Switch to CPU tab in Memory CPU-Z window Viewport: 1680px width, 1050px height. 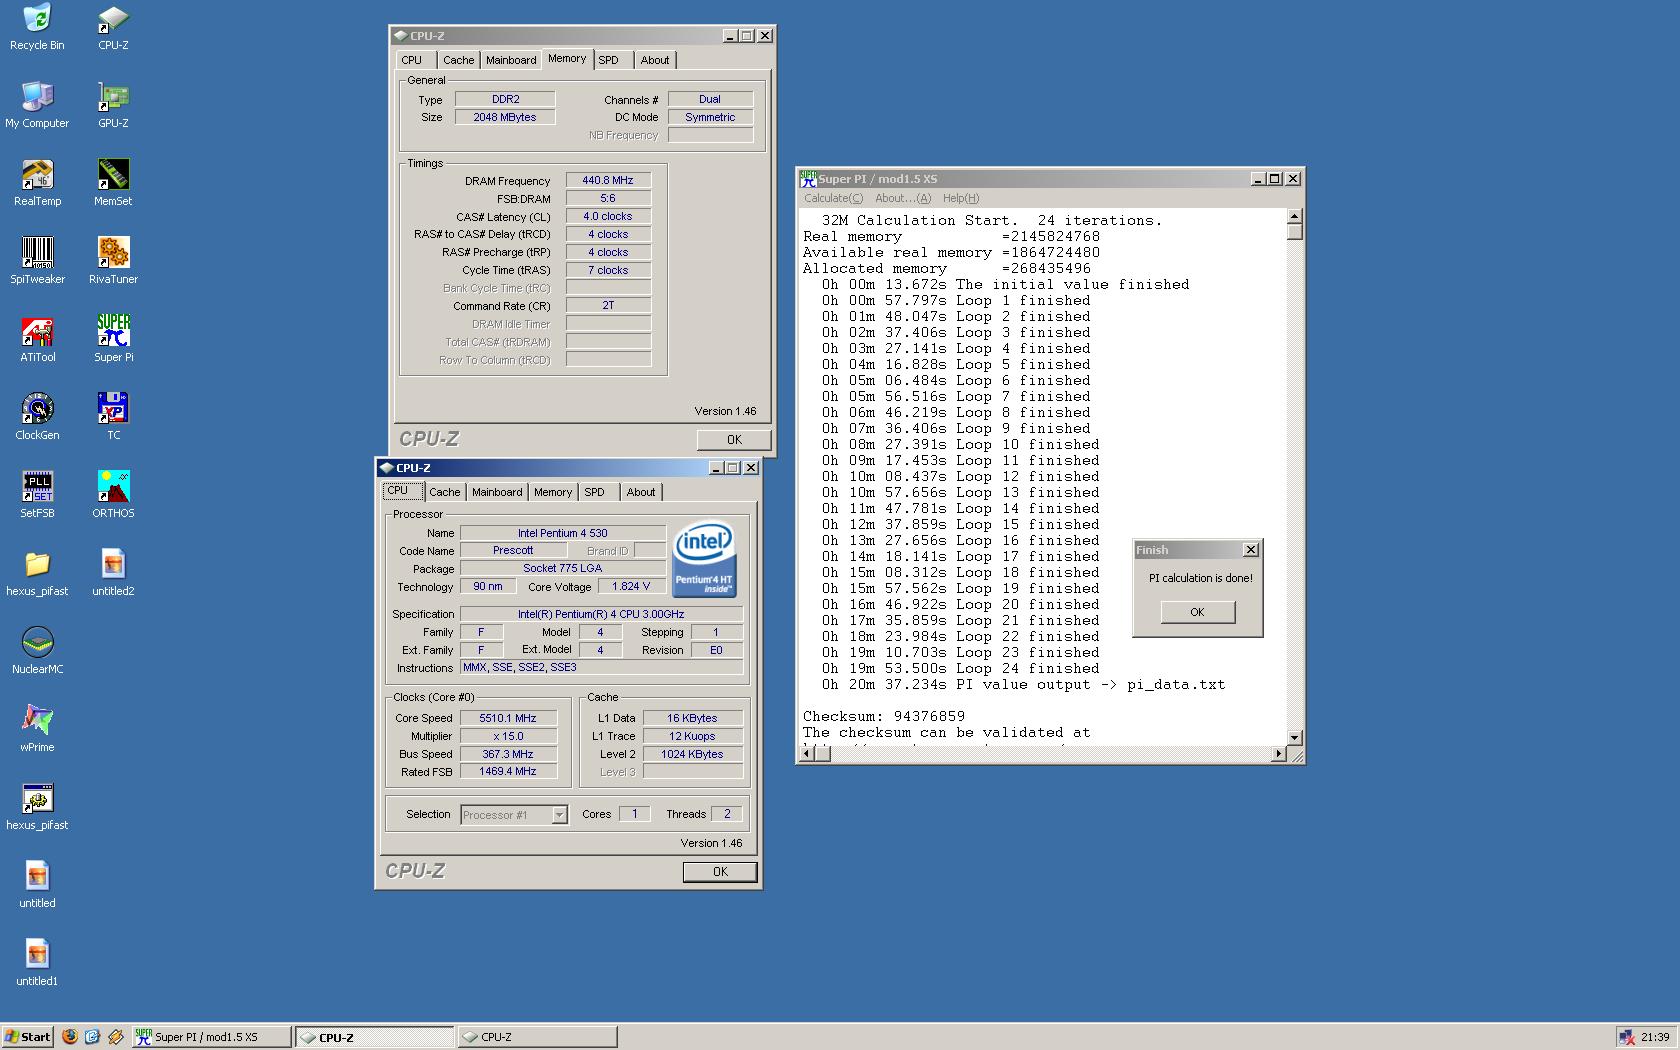pyautogui.click(x=411, y=60)
